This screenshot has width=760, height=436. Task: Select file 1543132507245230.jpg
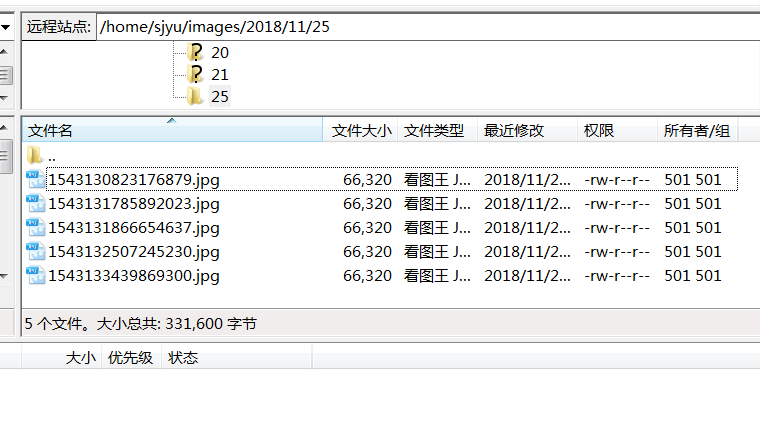(134, 251)
